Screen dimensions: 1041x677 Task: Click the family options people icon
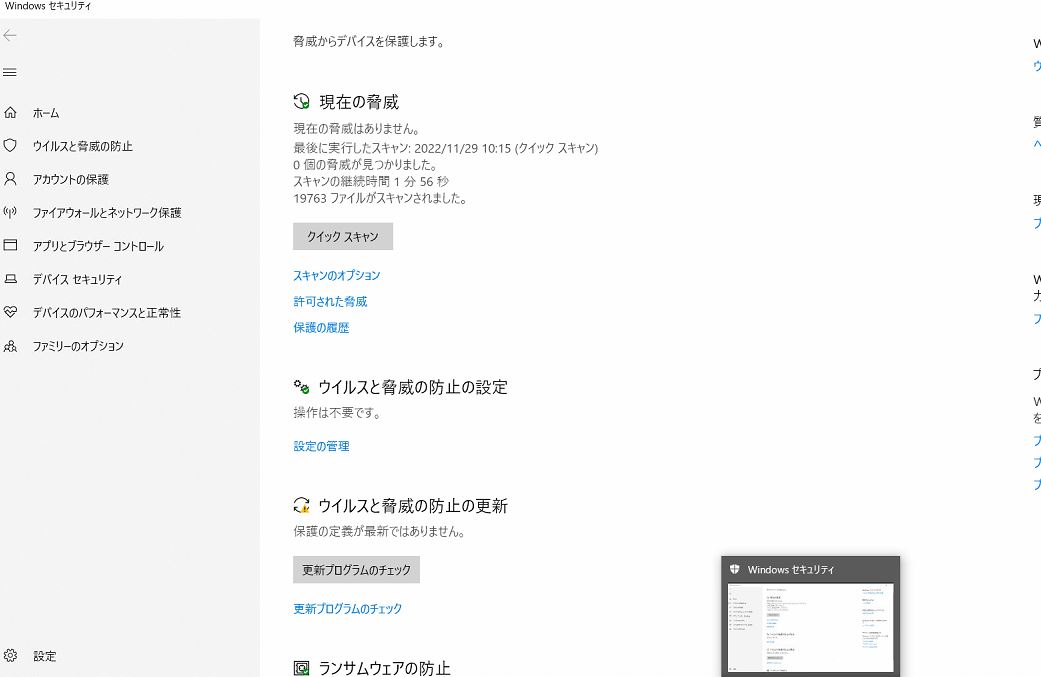(11, 346)
